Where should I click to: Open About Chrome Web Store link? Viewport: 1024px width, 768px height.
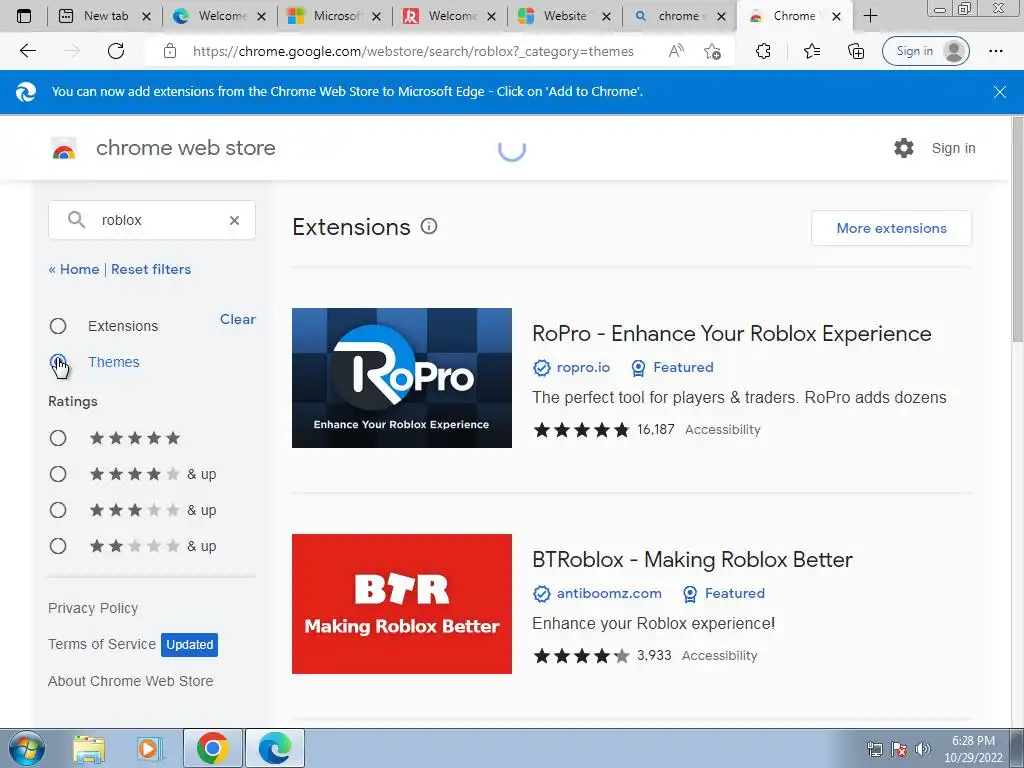click(x=131, y=681)
